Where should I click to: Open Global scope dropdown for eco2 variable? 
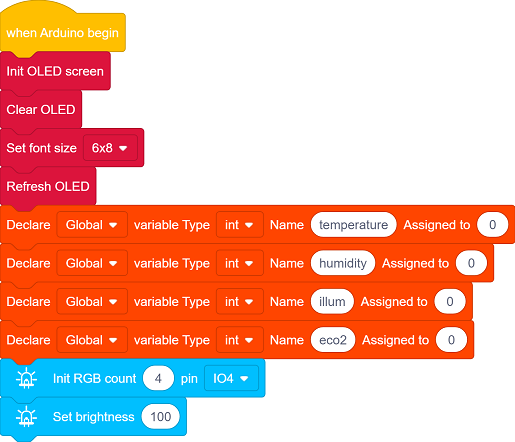pos(92,340)
